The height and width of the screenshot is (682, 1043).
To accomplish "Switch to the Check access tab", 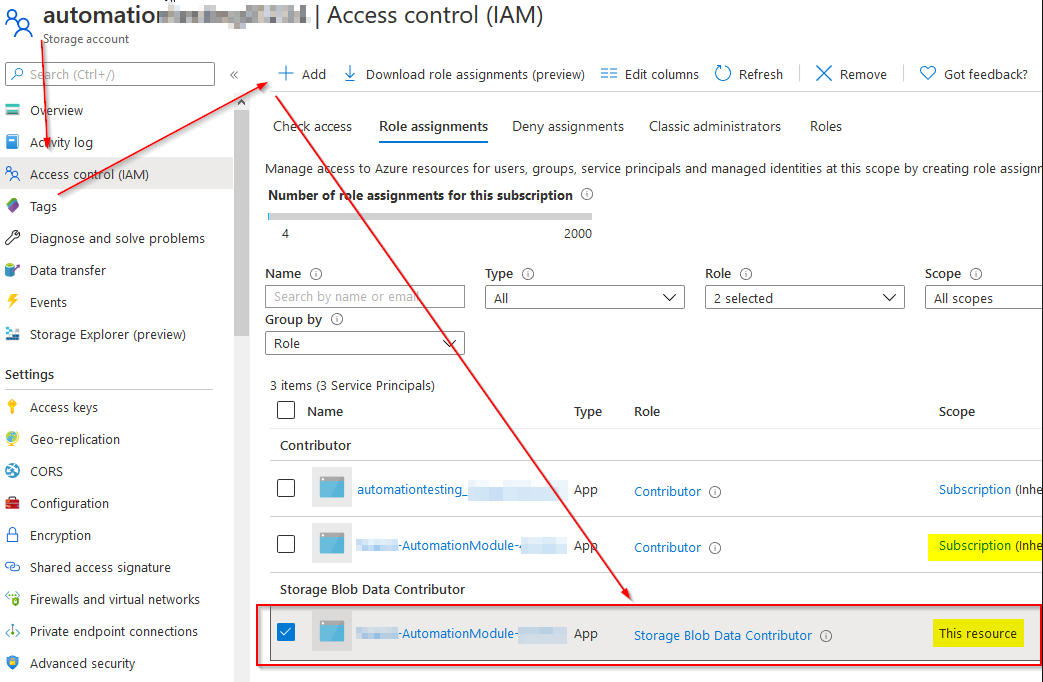I will 312,126.
